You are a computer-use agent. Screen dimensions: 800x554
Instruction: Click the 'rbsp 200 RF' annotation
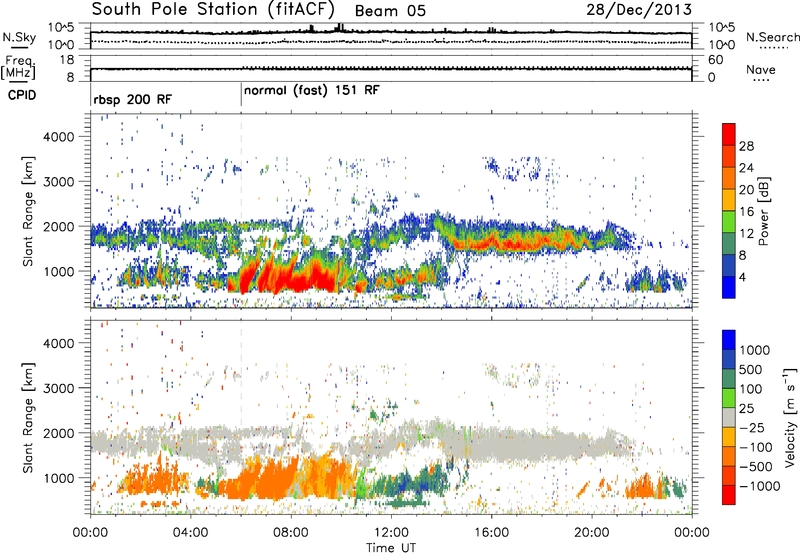coord(133,99)
